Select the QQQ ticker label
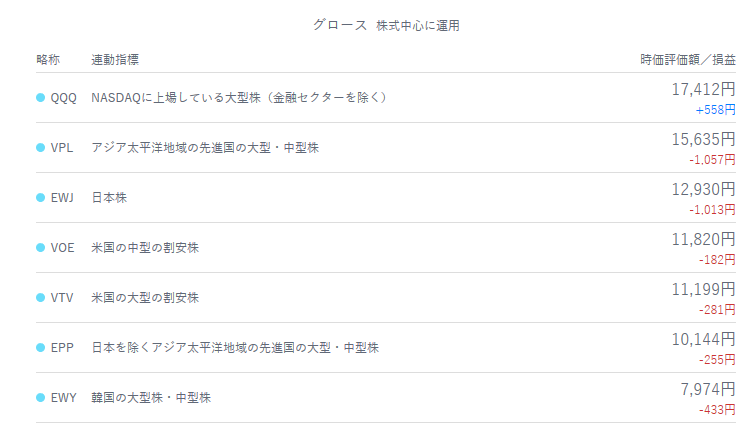The width and height of the screenshot is (756, 444). pos(64,98)
